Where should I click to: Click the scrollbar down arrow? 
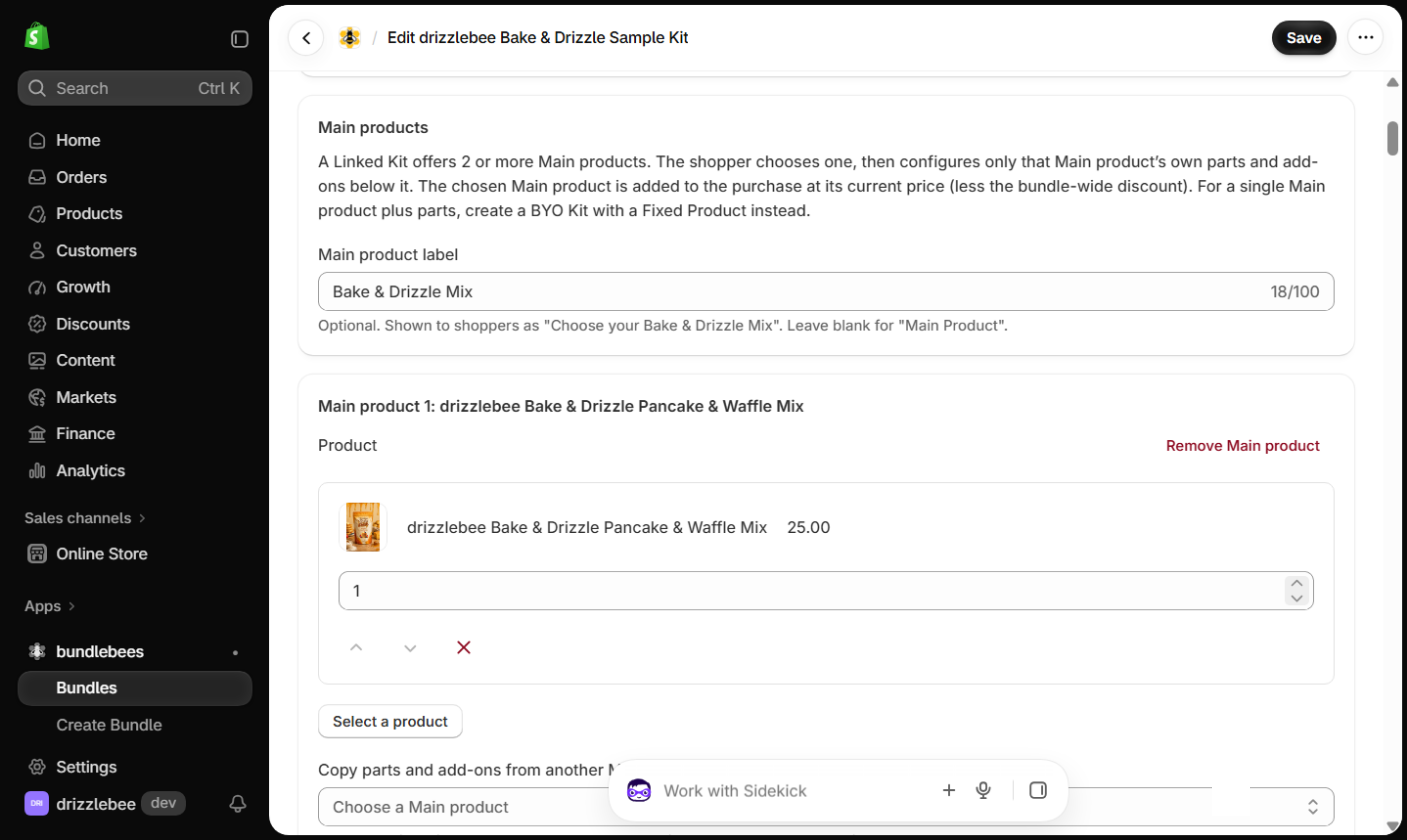(x=1392, y=826)
